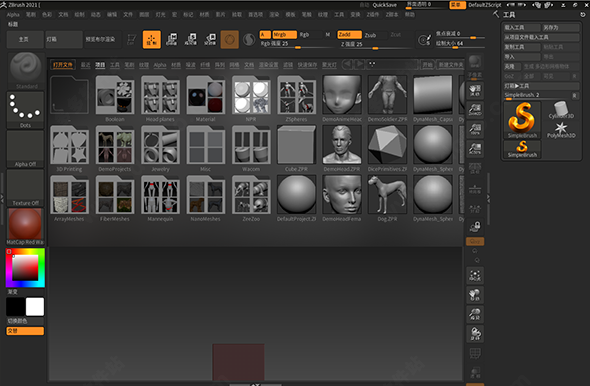Click the dock icon beside 工具 panel title
The width and height of the screenshot is (590, 386).
pos(582,15)
